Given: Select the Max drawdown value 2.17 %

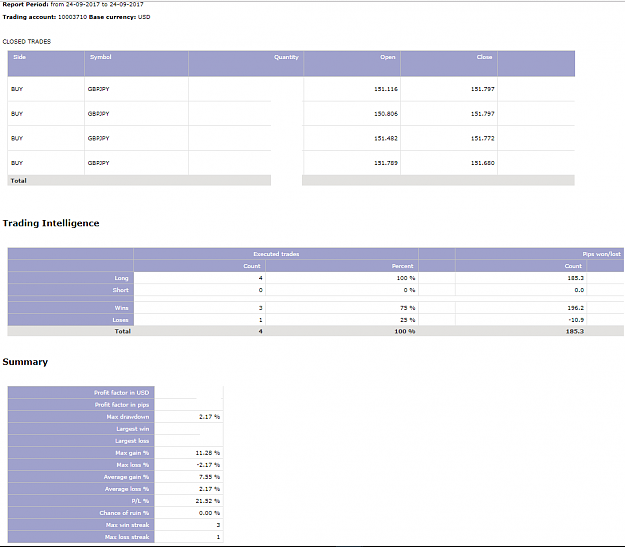Looking at the screenshot, I should [209, 417].
